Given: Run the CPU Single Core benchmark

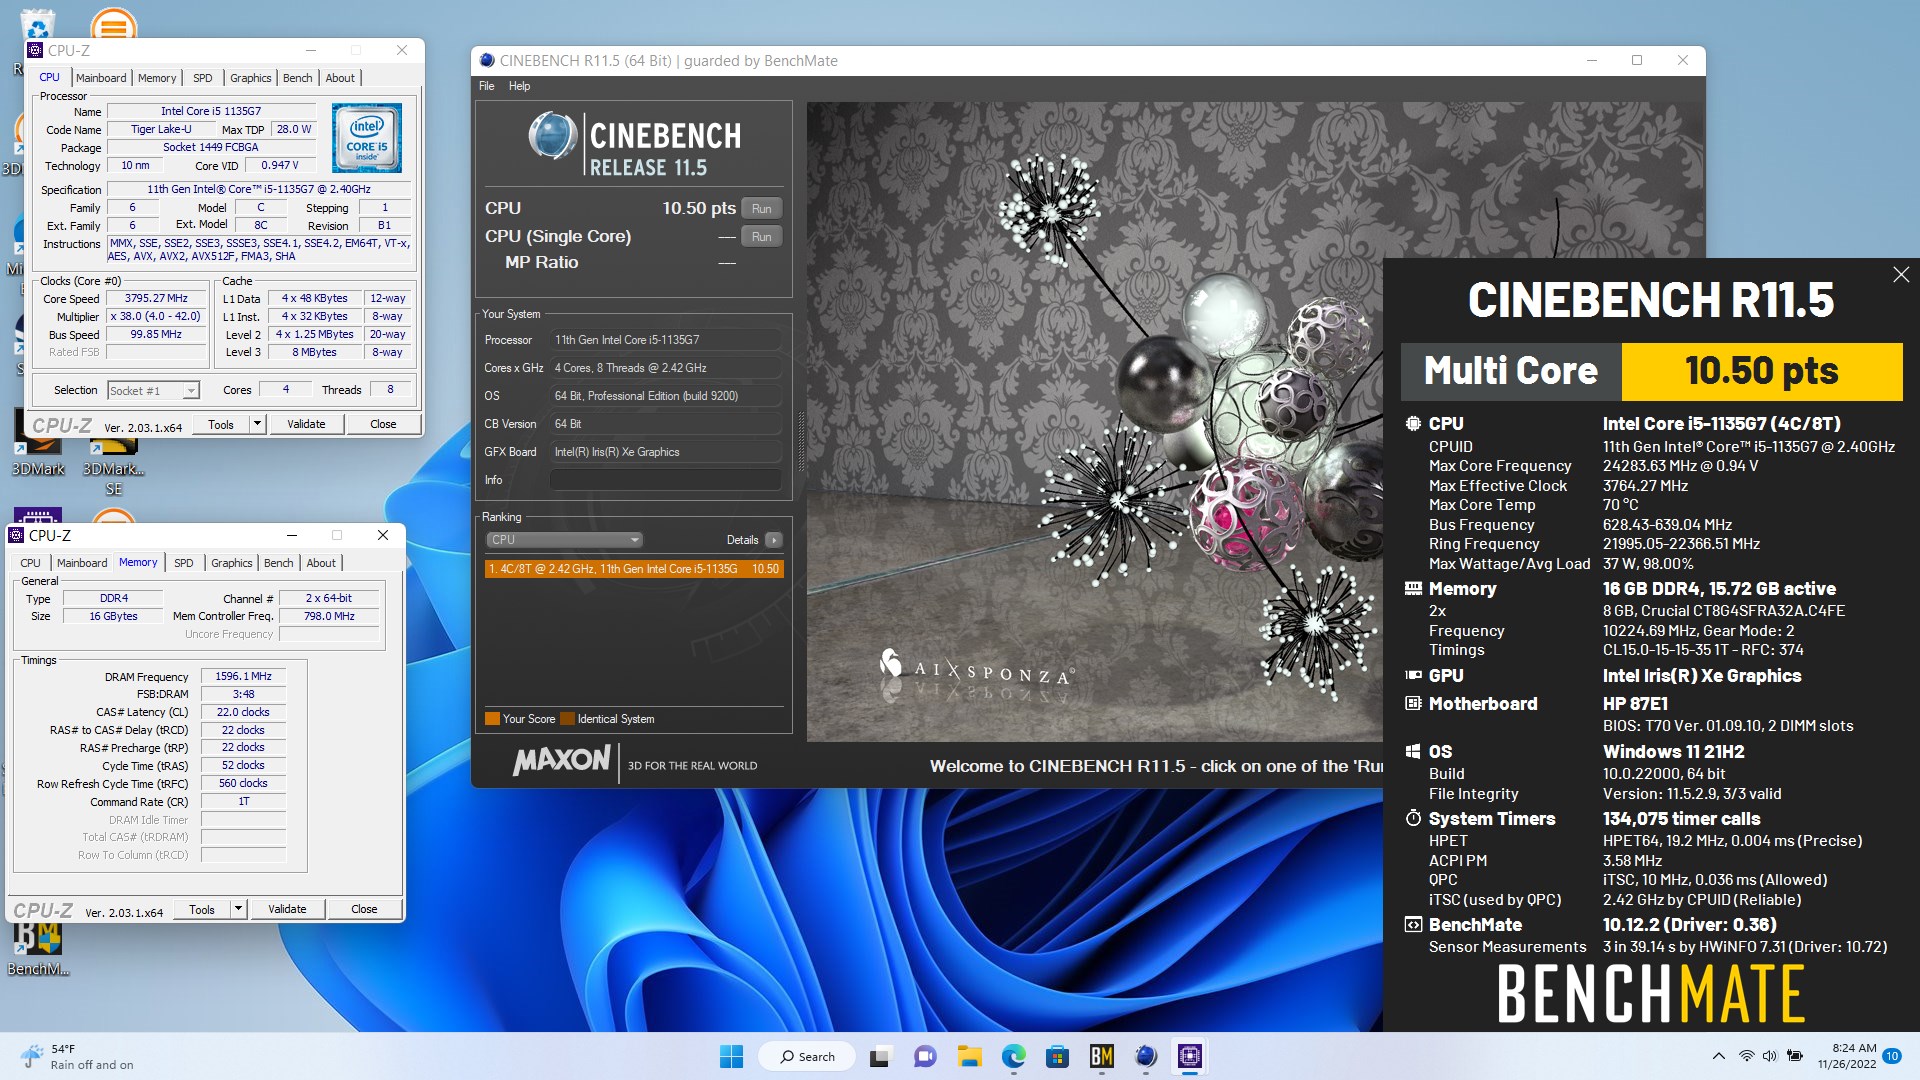Looking at the screenshot, I should click(x=761, y=237).
